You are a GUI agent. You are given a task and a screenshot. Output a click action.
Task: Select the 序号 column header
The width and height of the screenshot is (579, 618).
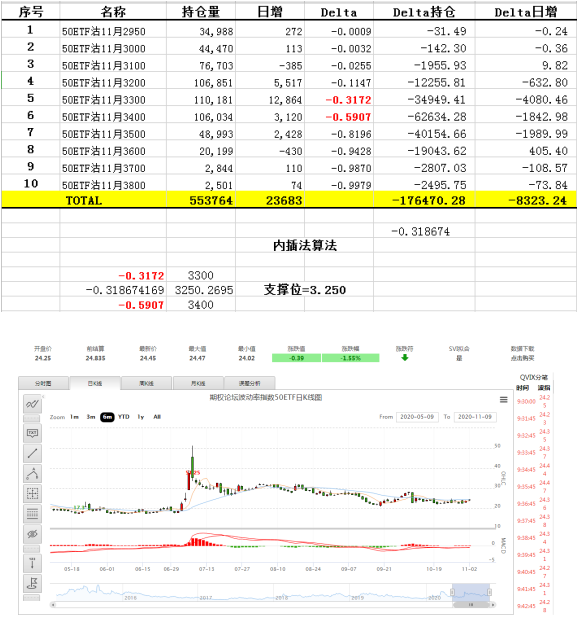[x=31, y=12]
